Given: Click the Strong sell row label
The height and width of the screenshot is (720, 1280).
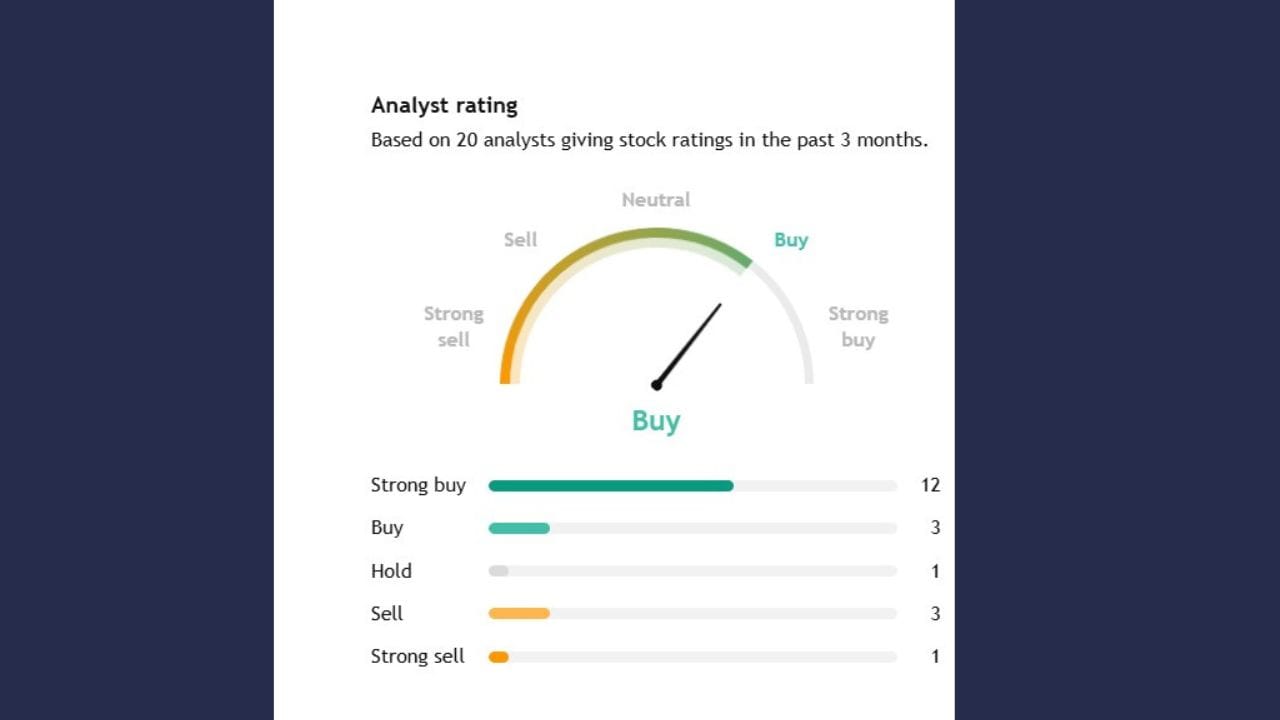Looking at the screenshot, I should (417, 656).
